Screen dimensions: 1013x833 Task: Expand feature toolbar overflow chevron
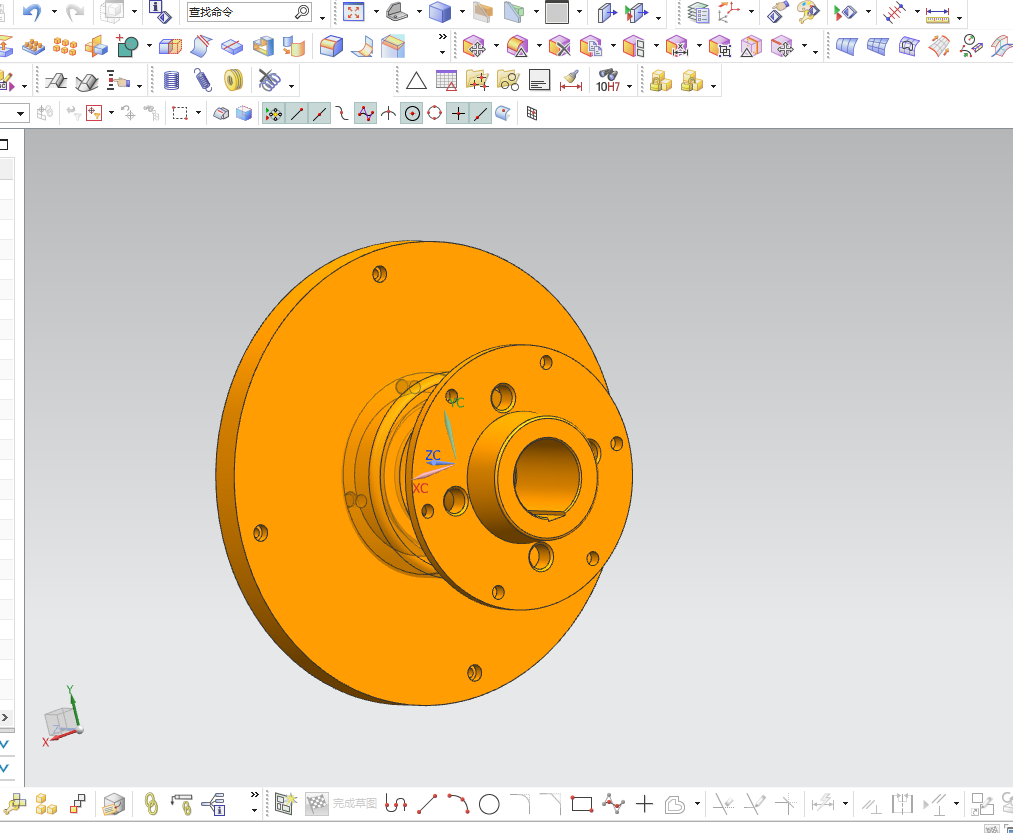pos(443,37)
